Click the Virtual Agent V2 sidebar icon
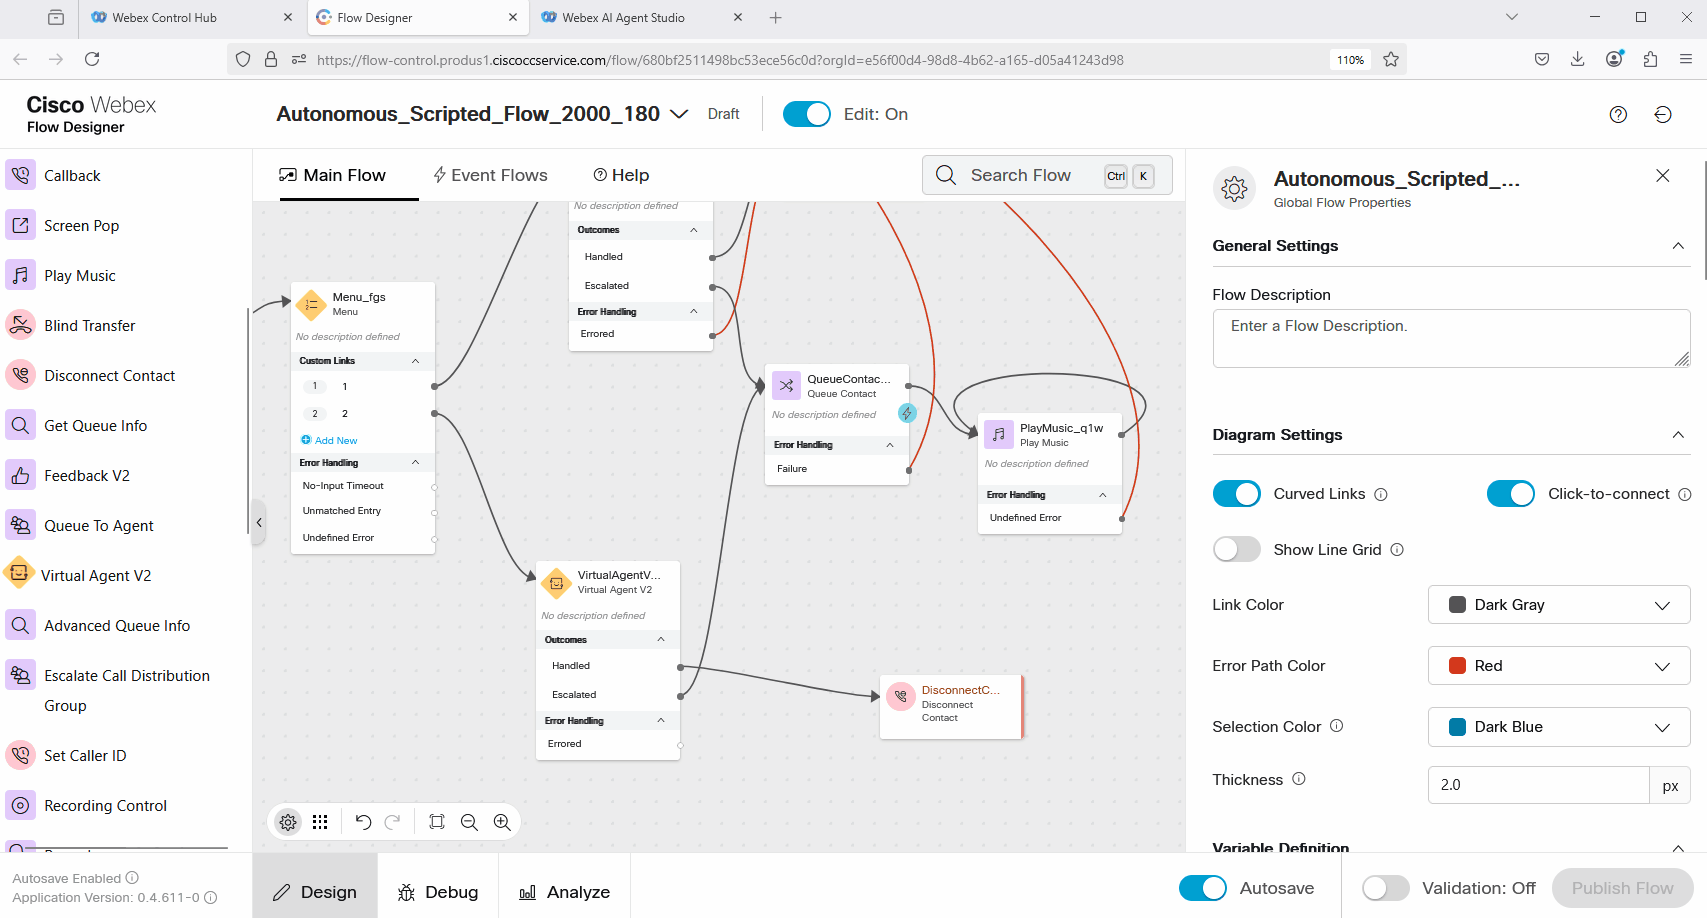 click(20, 575)
